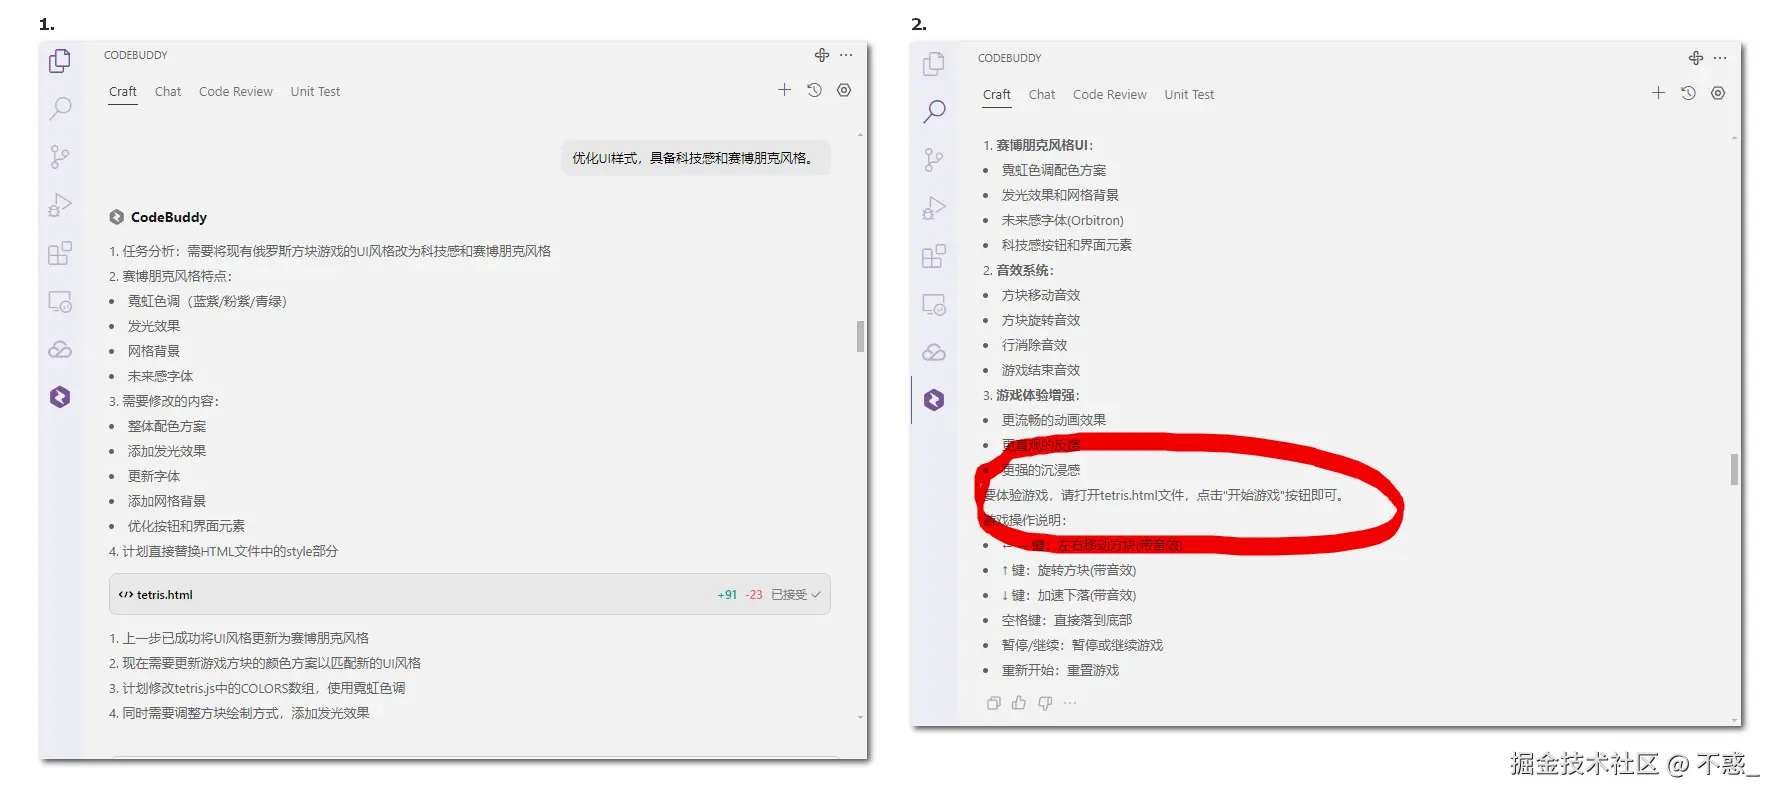Click list item 空格键: 直接落到底部
This screenshot has height=800, width=1782.
click(x=1067, y=620)
